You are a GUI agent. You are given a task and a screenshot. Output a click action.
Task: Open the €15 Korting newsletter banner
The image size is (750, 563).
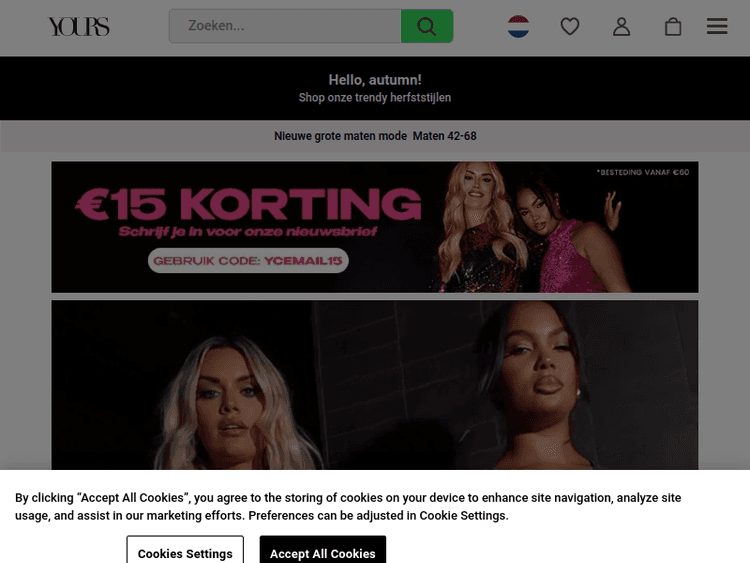point(375,227)
